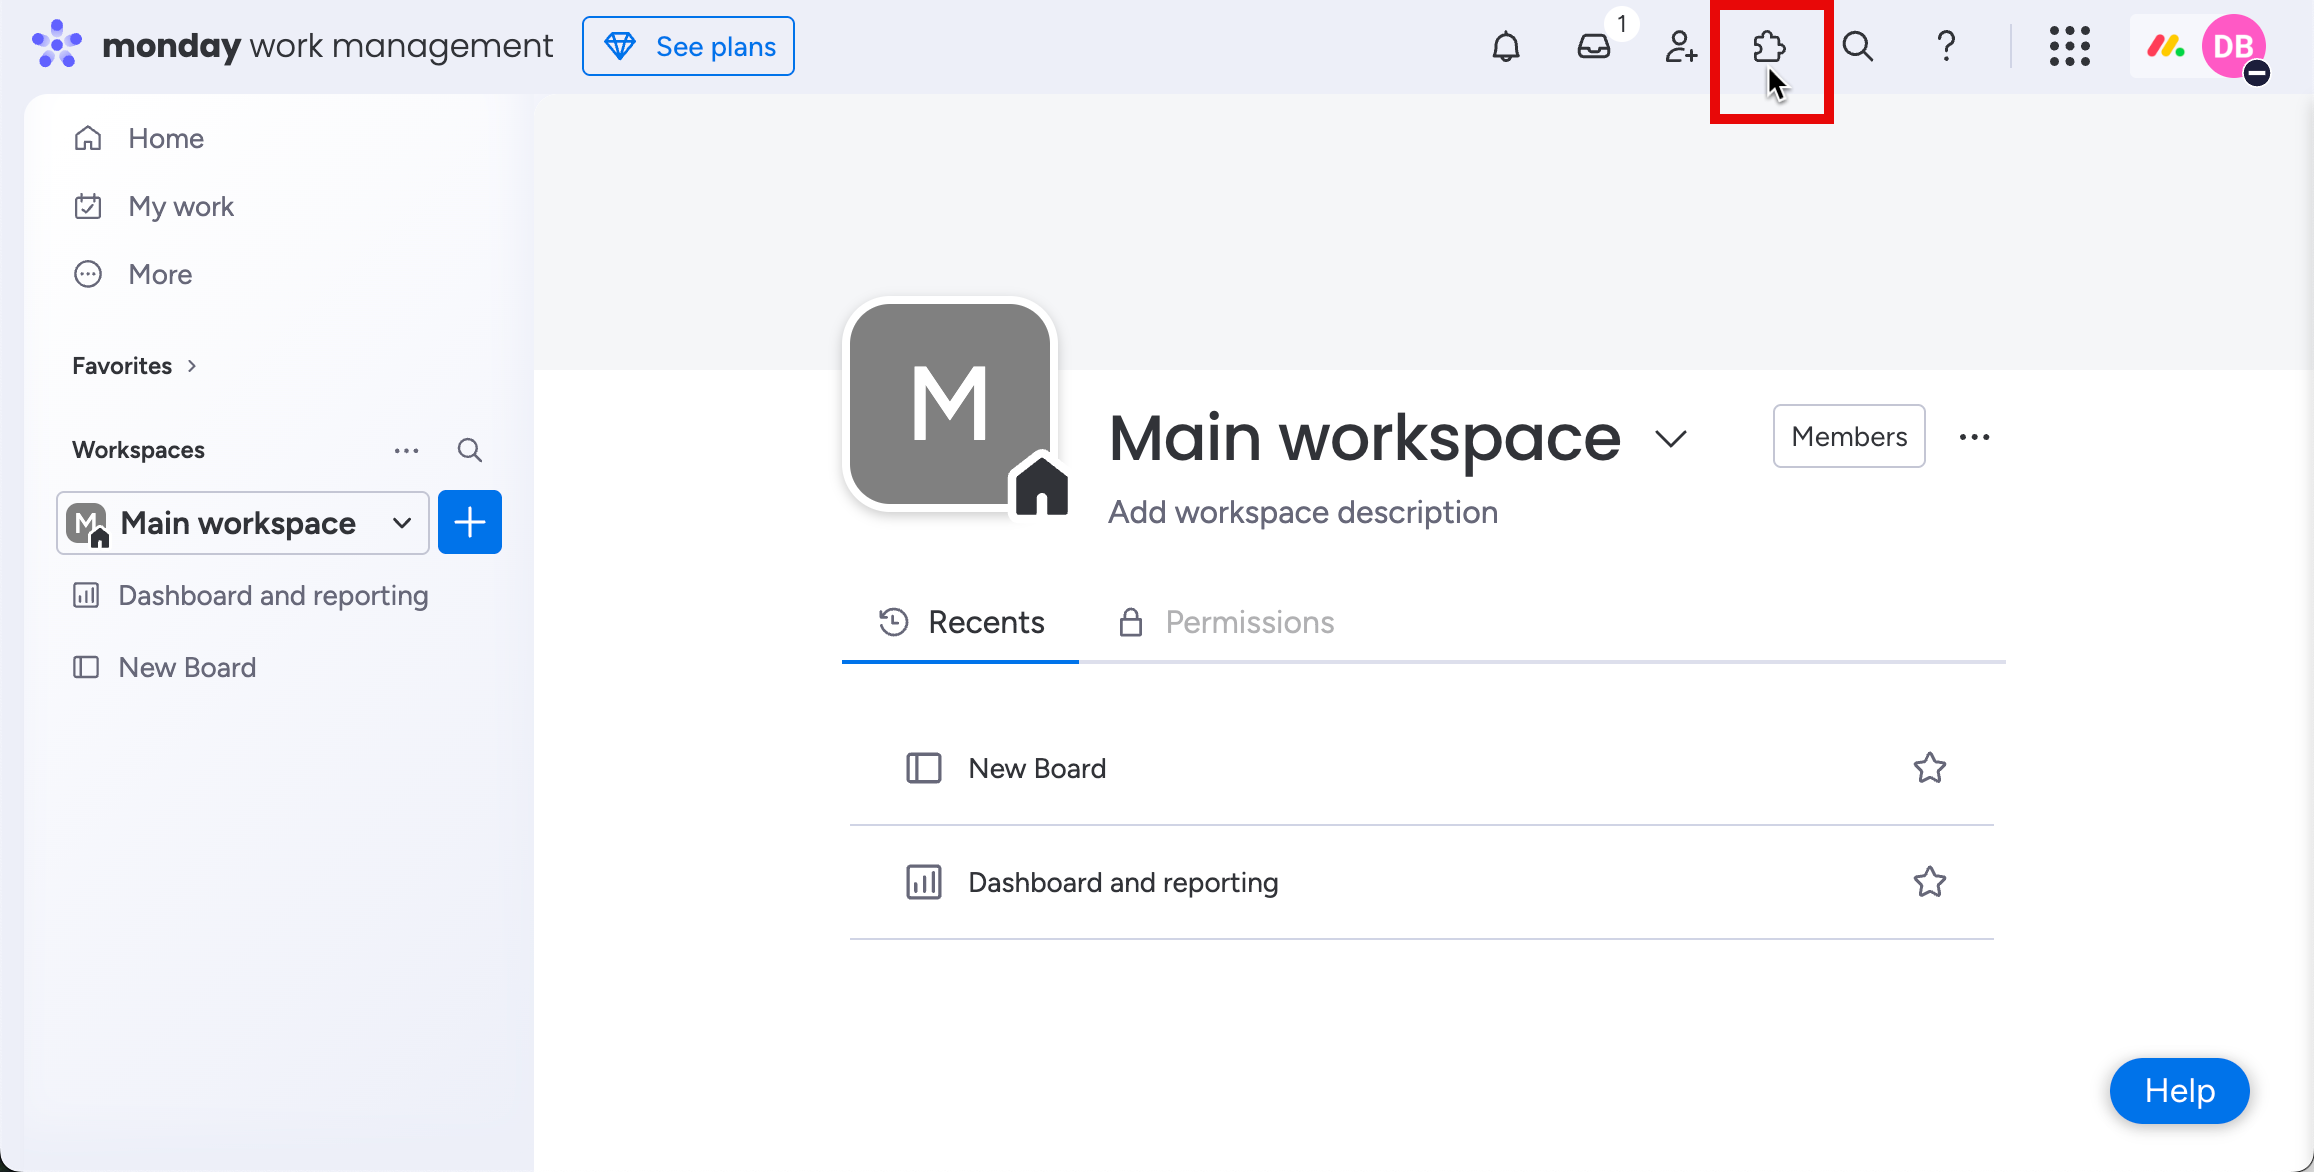The height and width of the screenshot is (1172, 2314).
Task: Click the DB profile avatar
Action: click(2233, 47)
